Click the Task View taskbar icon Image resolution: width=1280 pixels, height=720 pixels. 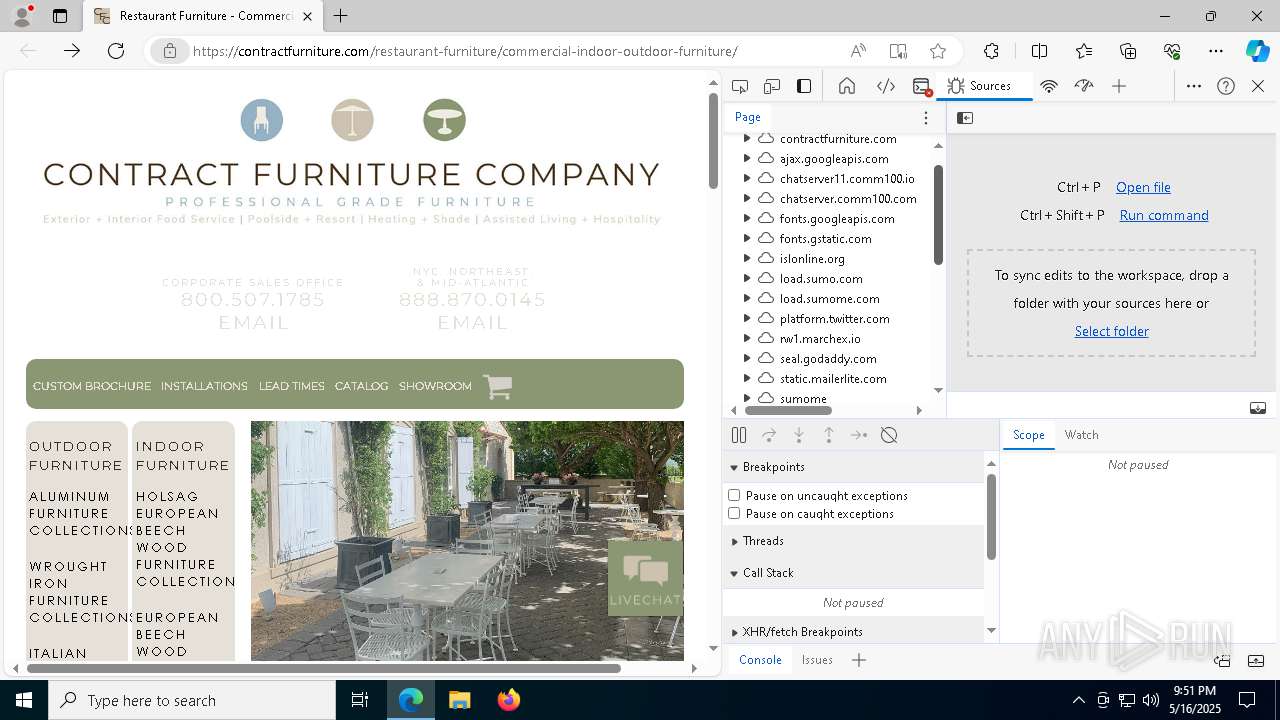pyautogui.click(x=360, y=700)
